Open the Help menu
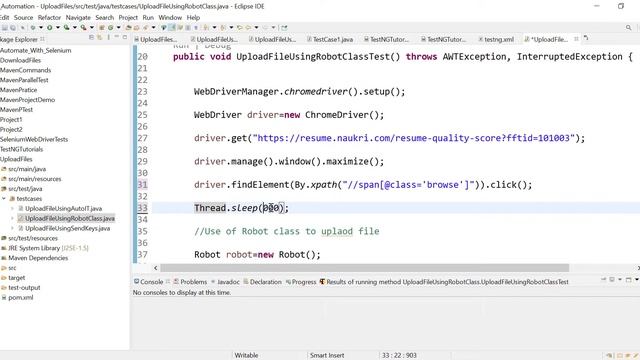Viewport: 640px width, 360px height. (193, 18)
